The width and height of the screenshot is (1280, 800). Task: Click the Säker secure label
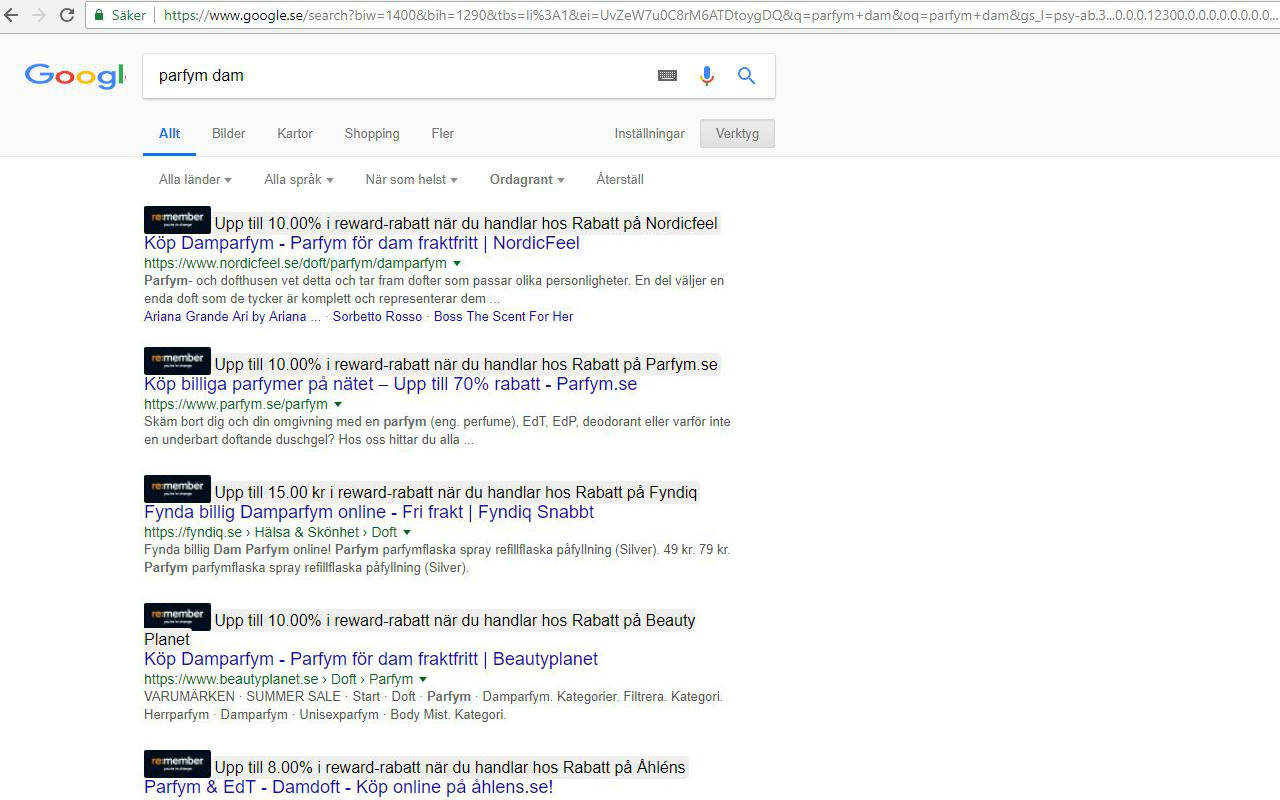pyautogui.click(x=128, y=15)
